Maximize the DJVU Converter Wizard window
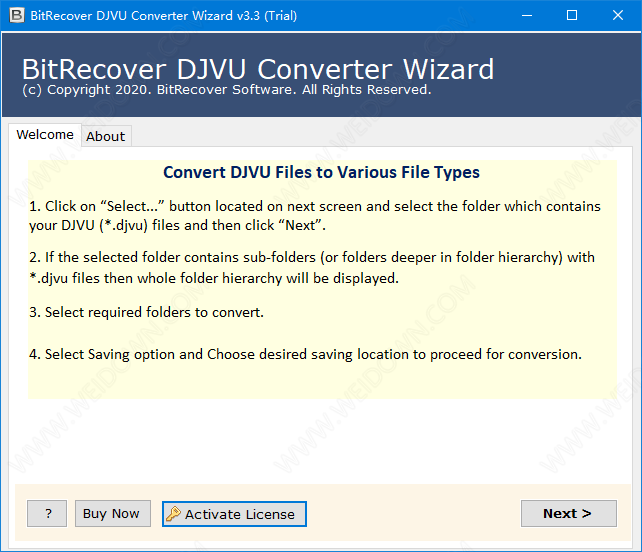 click(x=572, y=15)
